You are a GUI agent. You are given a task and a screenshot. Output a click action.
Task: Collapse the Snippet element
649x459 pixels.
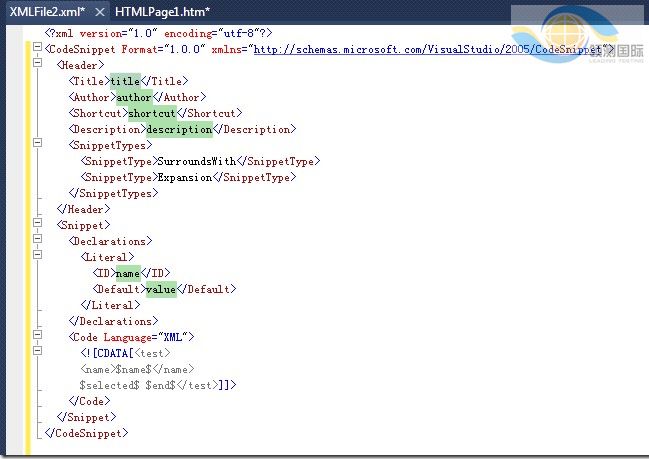37,223
